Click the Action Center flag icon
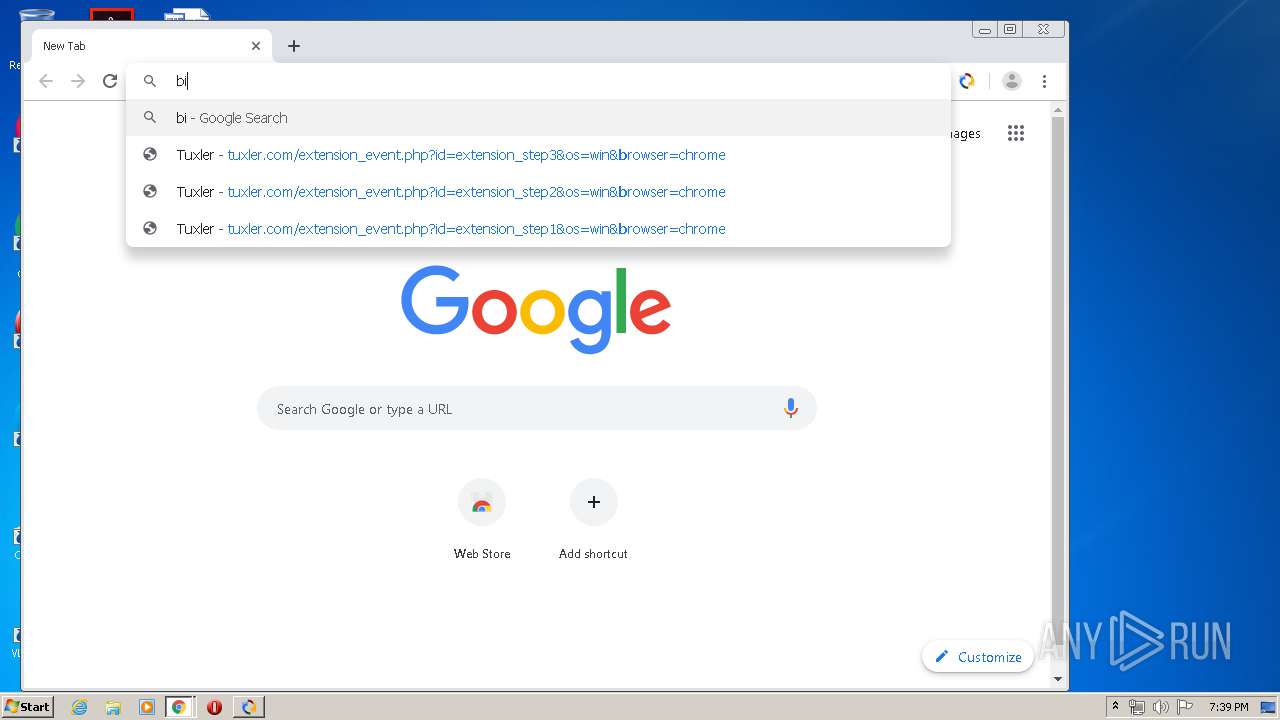Viewport: 1280px width, 720px height. [1185, 707]
